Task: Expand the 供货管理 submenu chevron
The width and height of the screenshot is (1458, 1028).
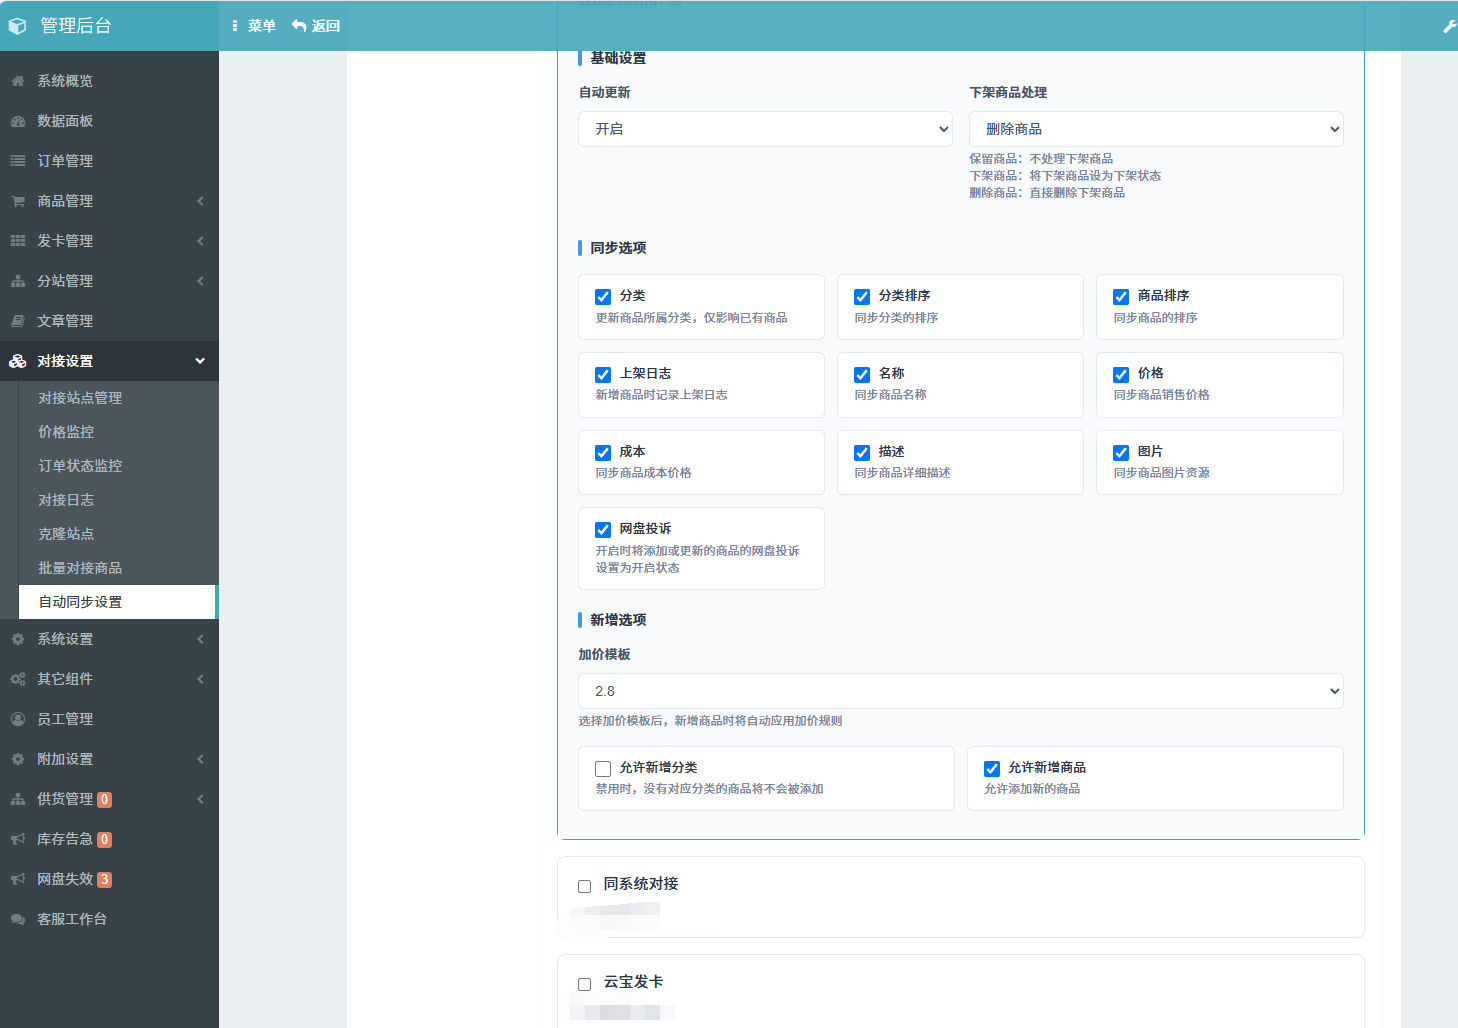Action: tap(200, 799)
